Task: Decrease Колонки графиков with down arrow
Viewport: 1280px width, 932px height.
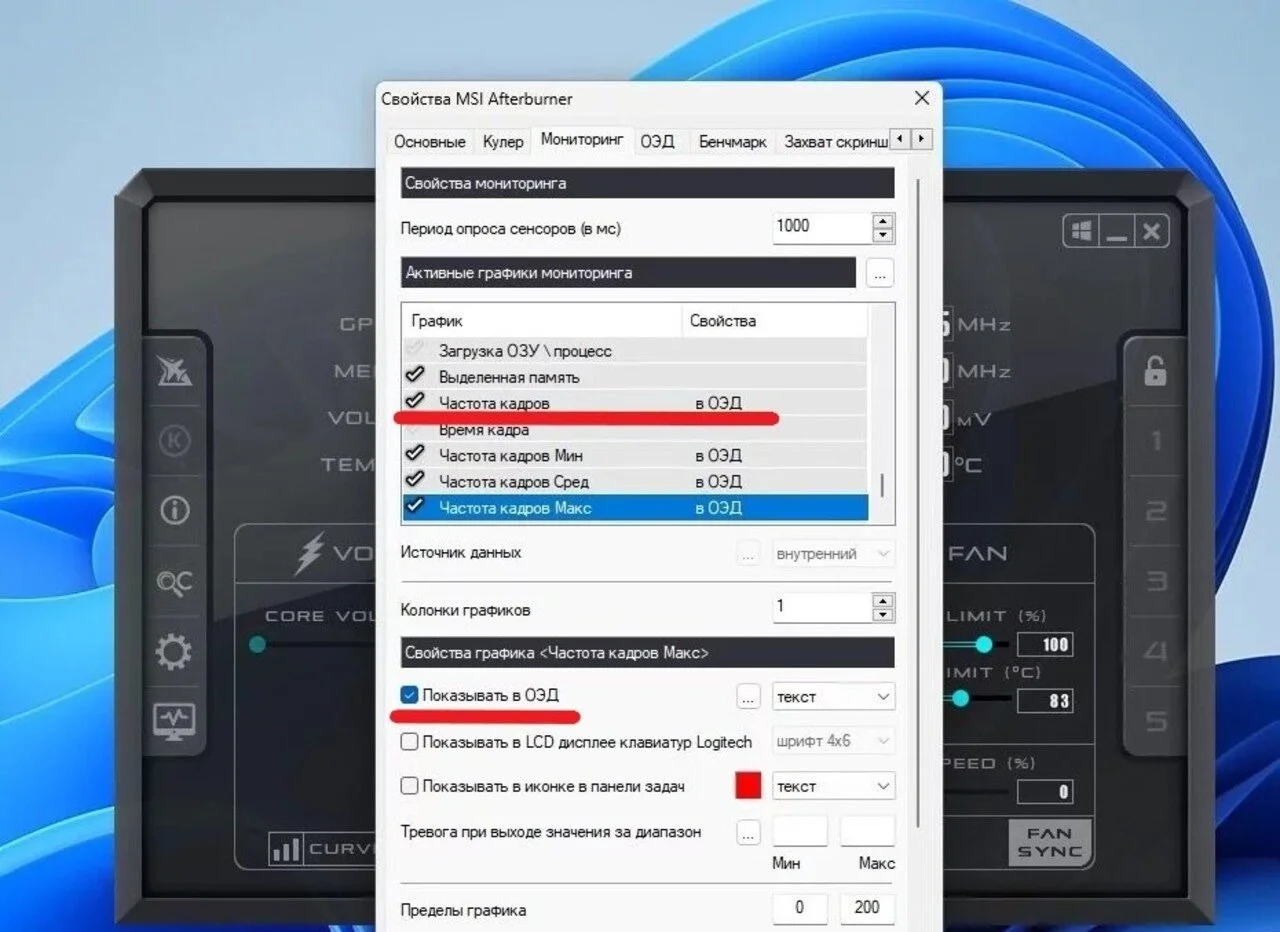Action: pyautogui.click(x=883, y=616)
